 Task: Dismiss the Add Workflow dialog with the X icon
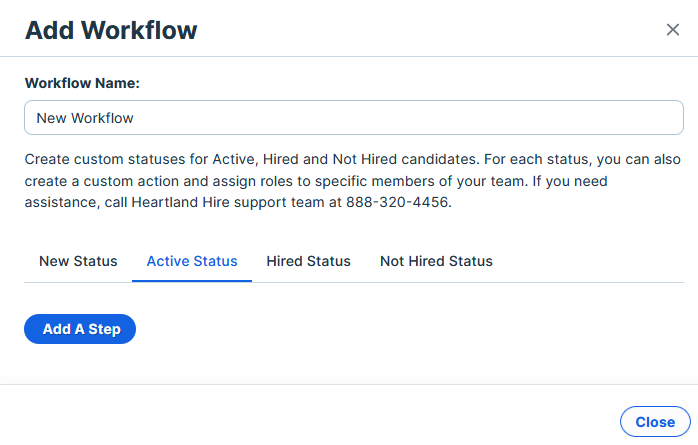tap(672, 30)
